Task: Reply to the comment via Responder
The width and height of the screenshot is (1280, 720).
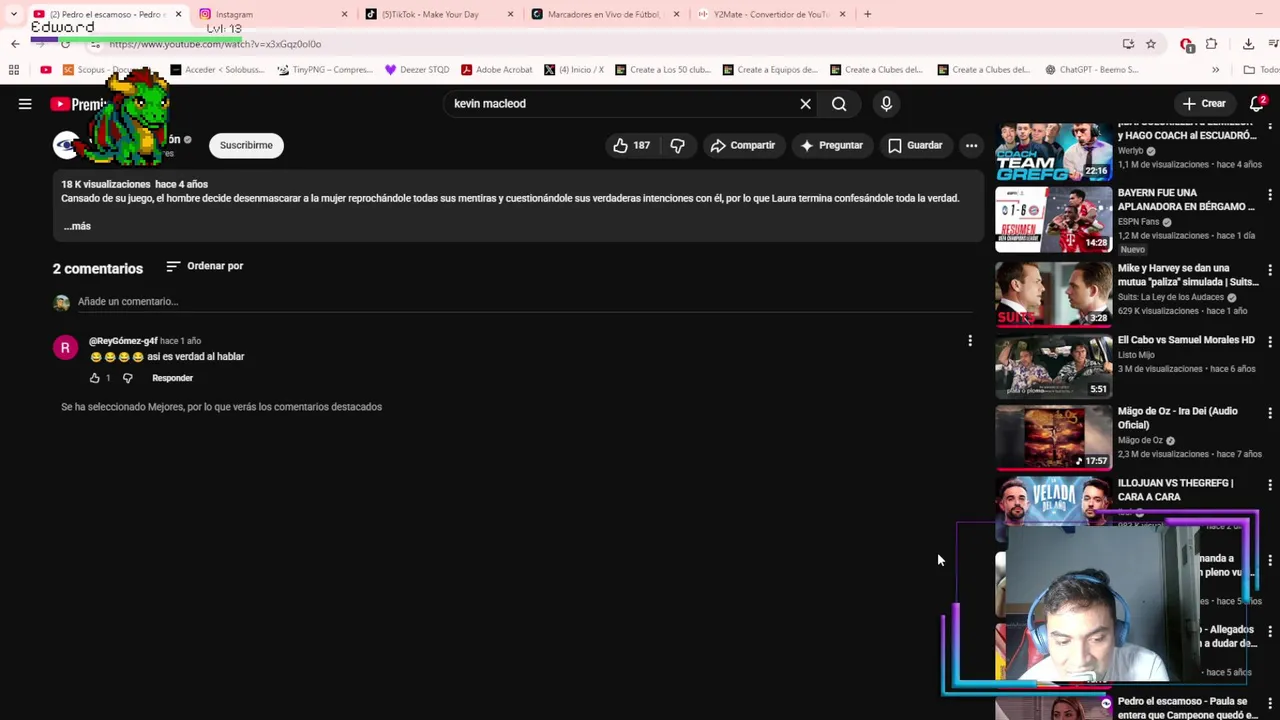Action: click(172, 378)
